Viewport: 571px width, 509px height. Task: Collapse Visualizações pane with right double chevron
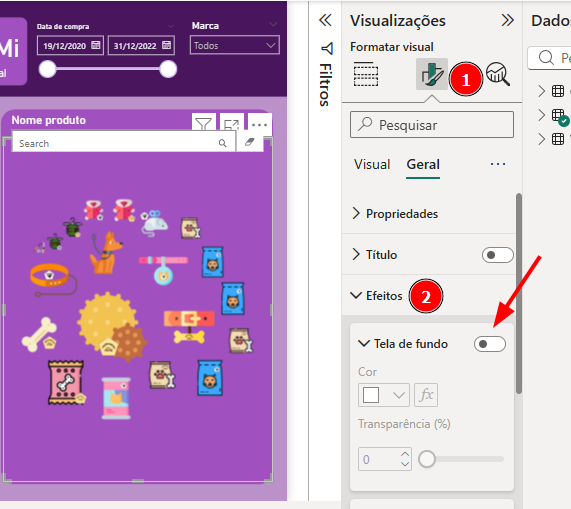[x=507, y=20]
